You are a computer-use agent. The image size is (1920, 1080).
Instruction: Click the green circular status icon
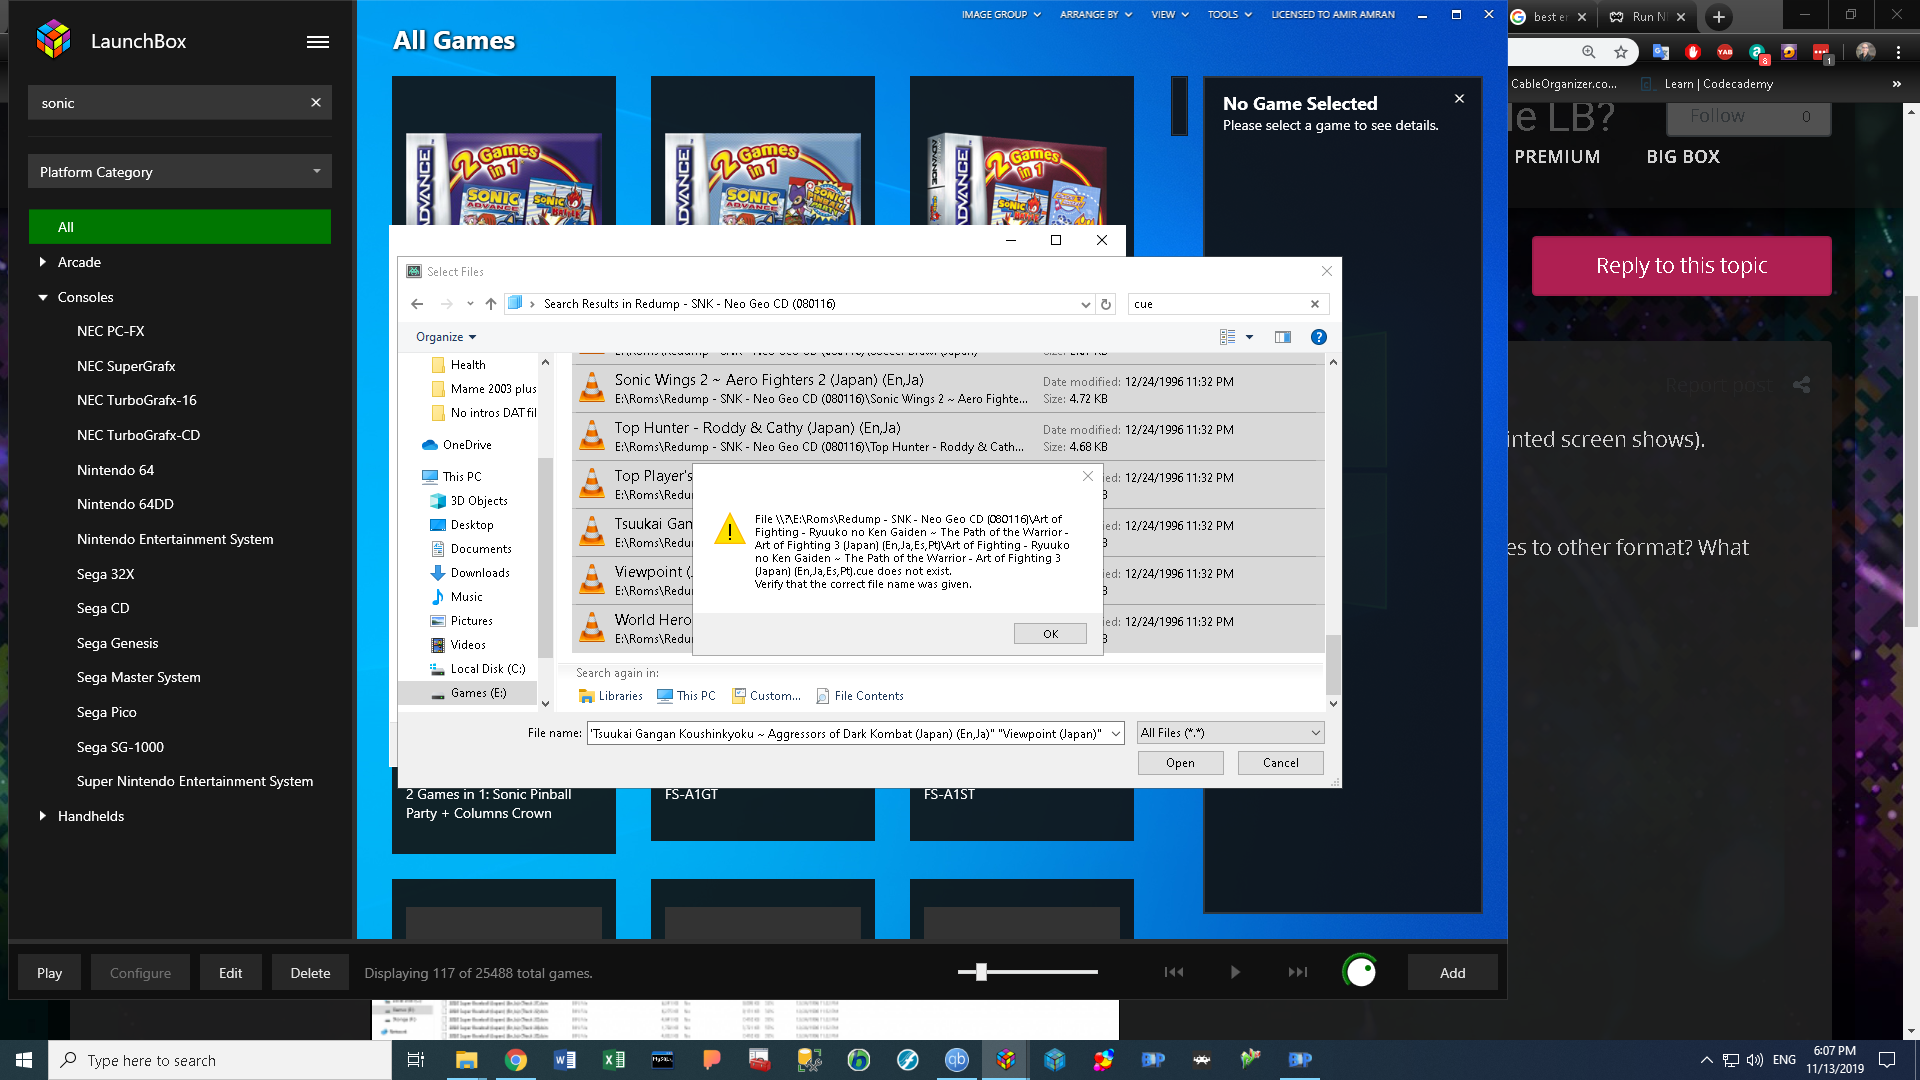[1360, 971]
